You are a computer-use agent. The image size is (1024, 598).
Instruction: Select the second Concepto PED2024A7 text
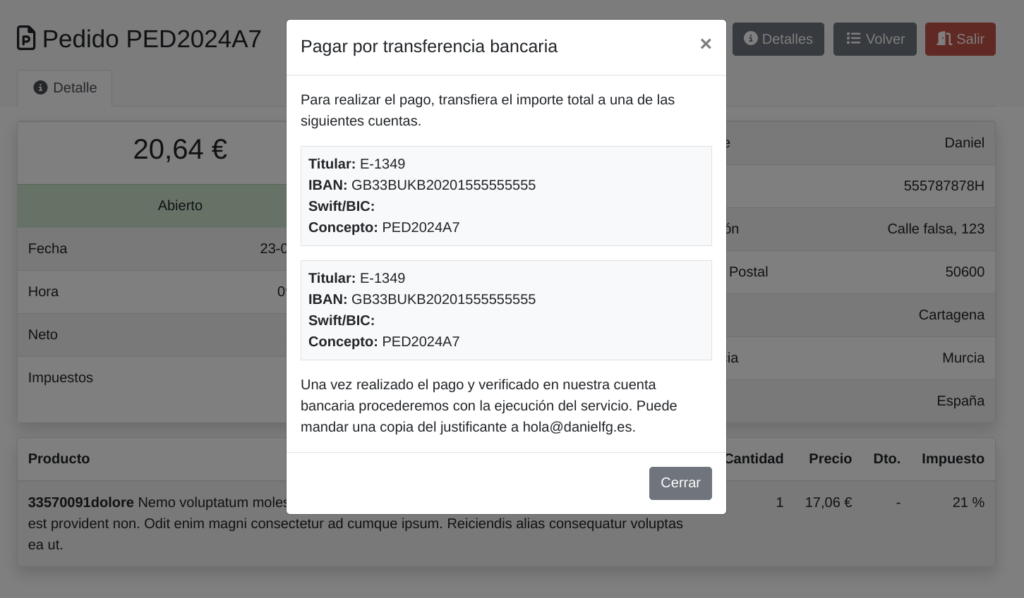[x=421, y=342]
